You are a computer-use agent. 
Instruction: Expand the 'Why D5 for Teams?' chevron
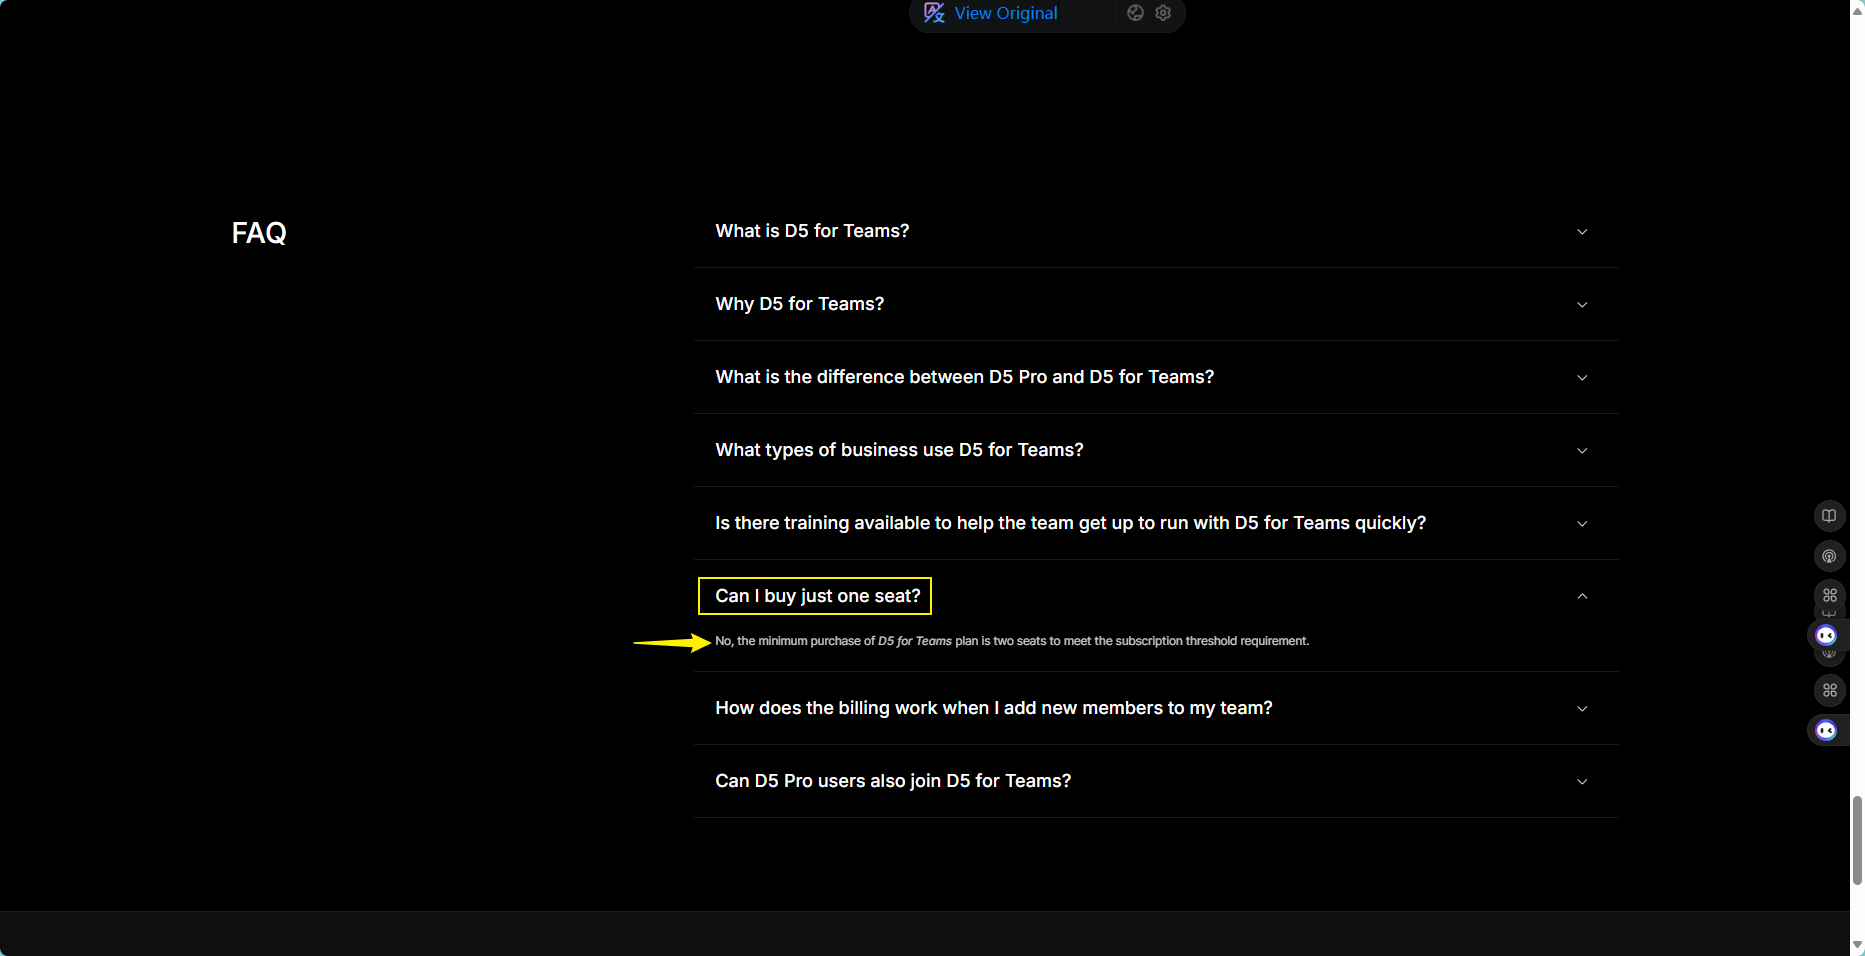pos(1582,305)
